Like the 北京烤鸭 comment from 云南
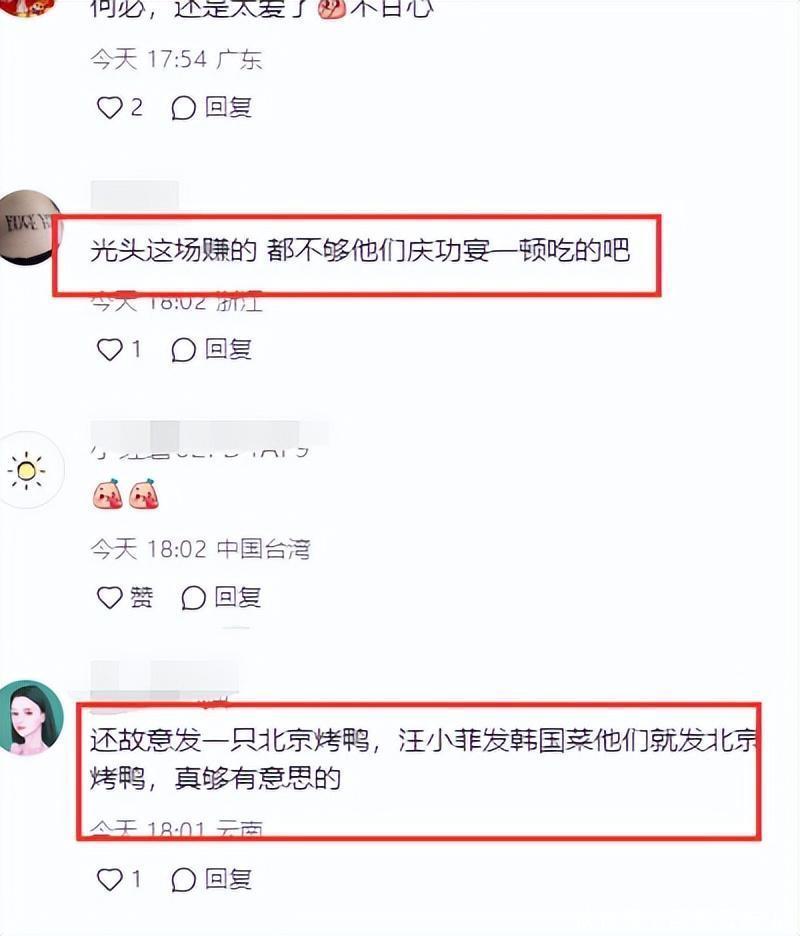The height and width of the screenshot is (936, 800). (109, 879)
